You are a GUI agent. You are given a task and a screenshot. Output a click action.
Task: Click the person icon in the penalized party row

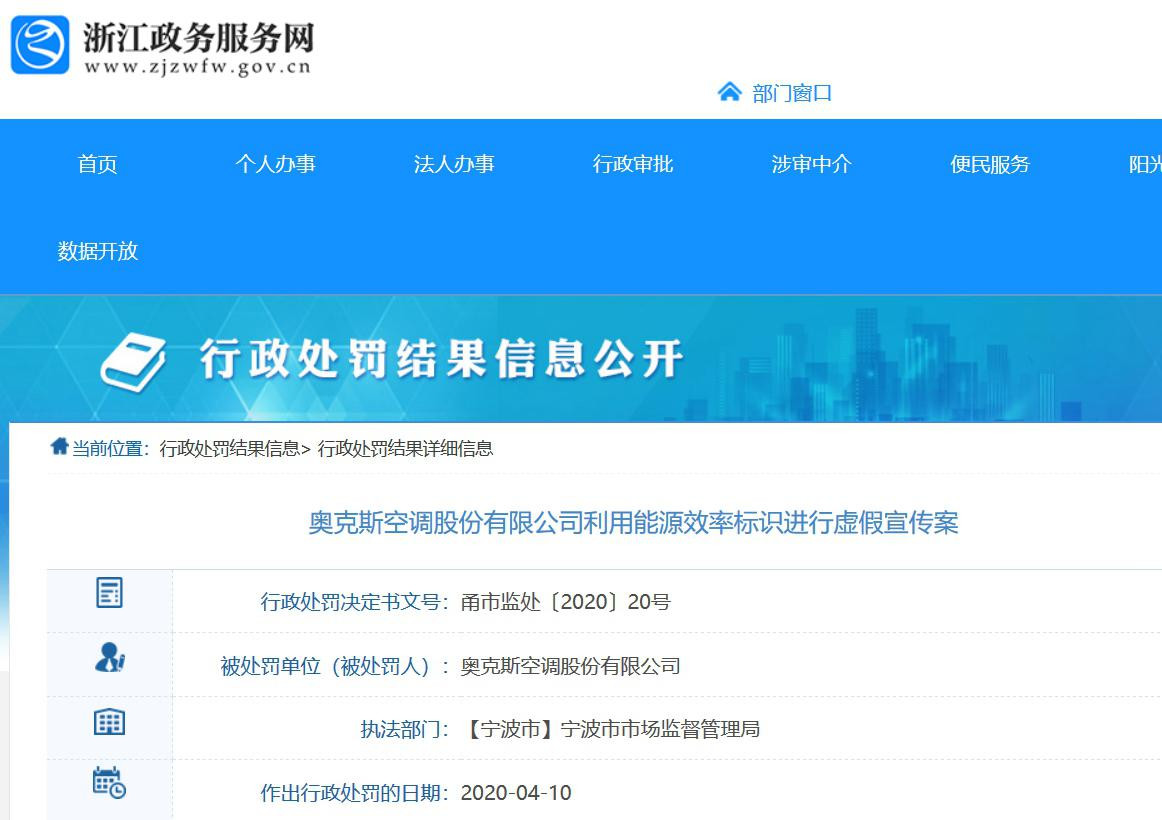tap(110, 657)
